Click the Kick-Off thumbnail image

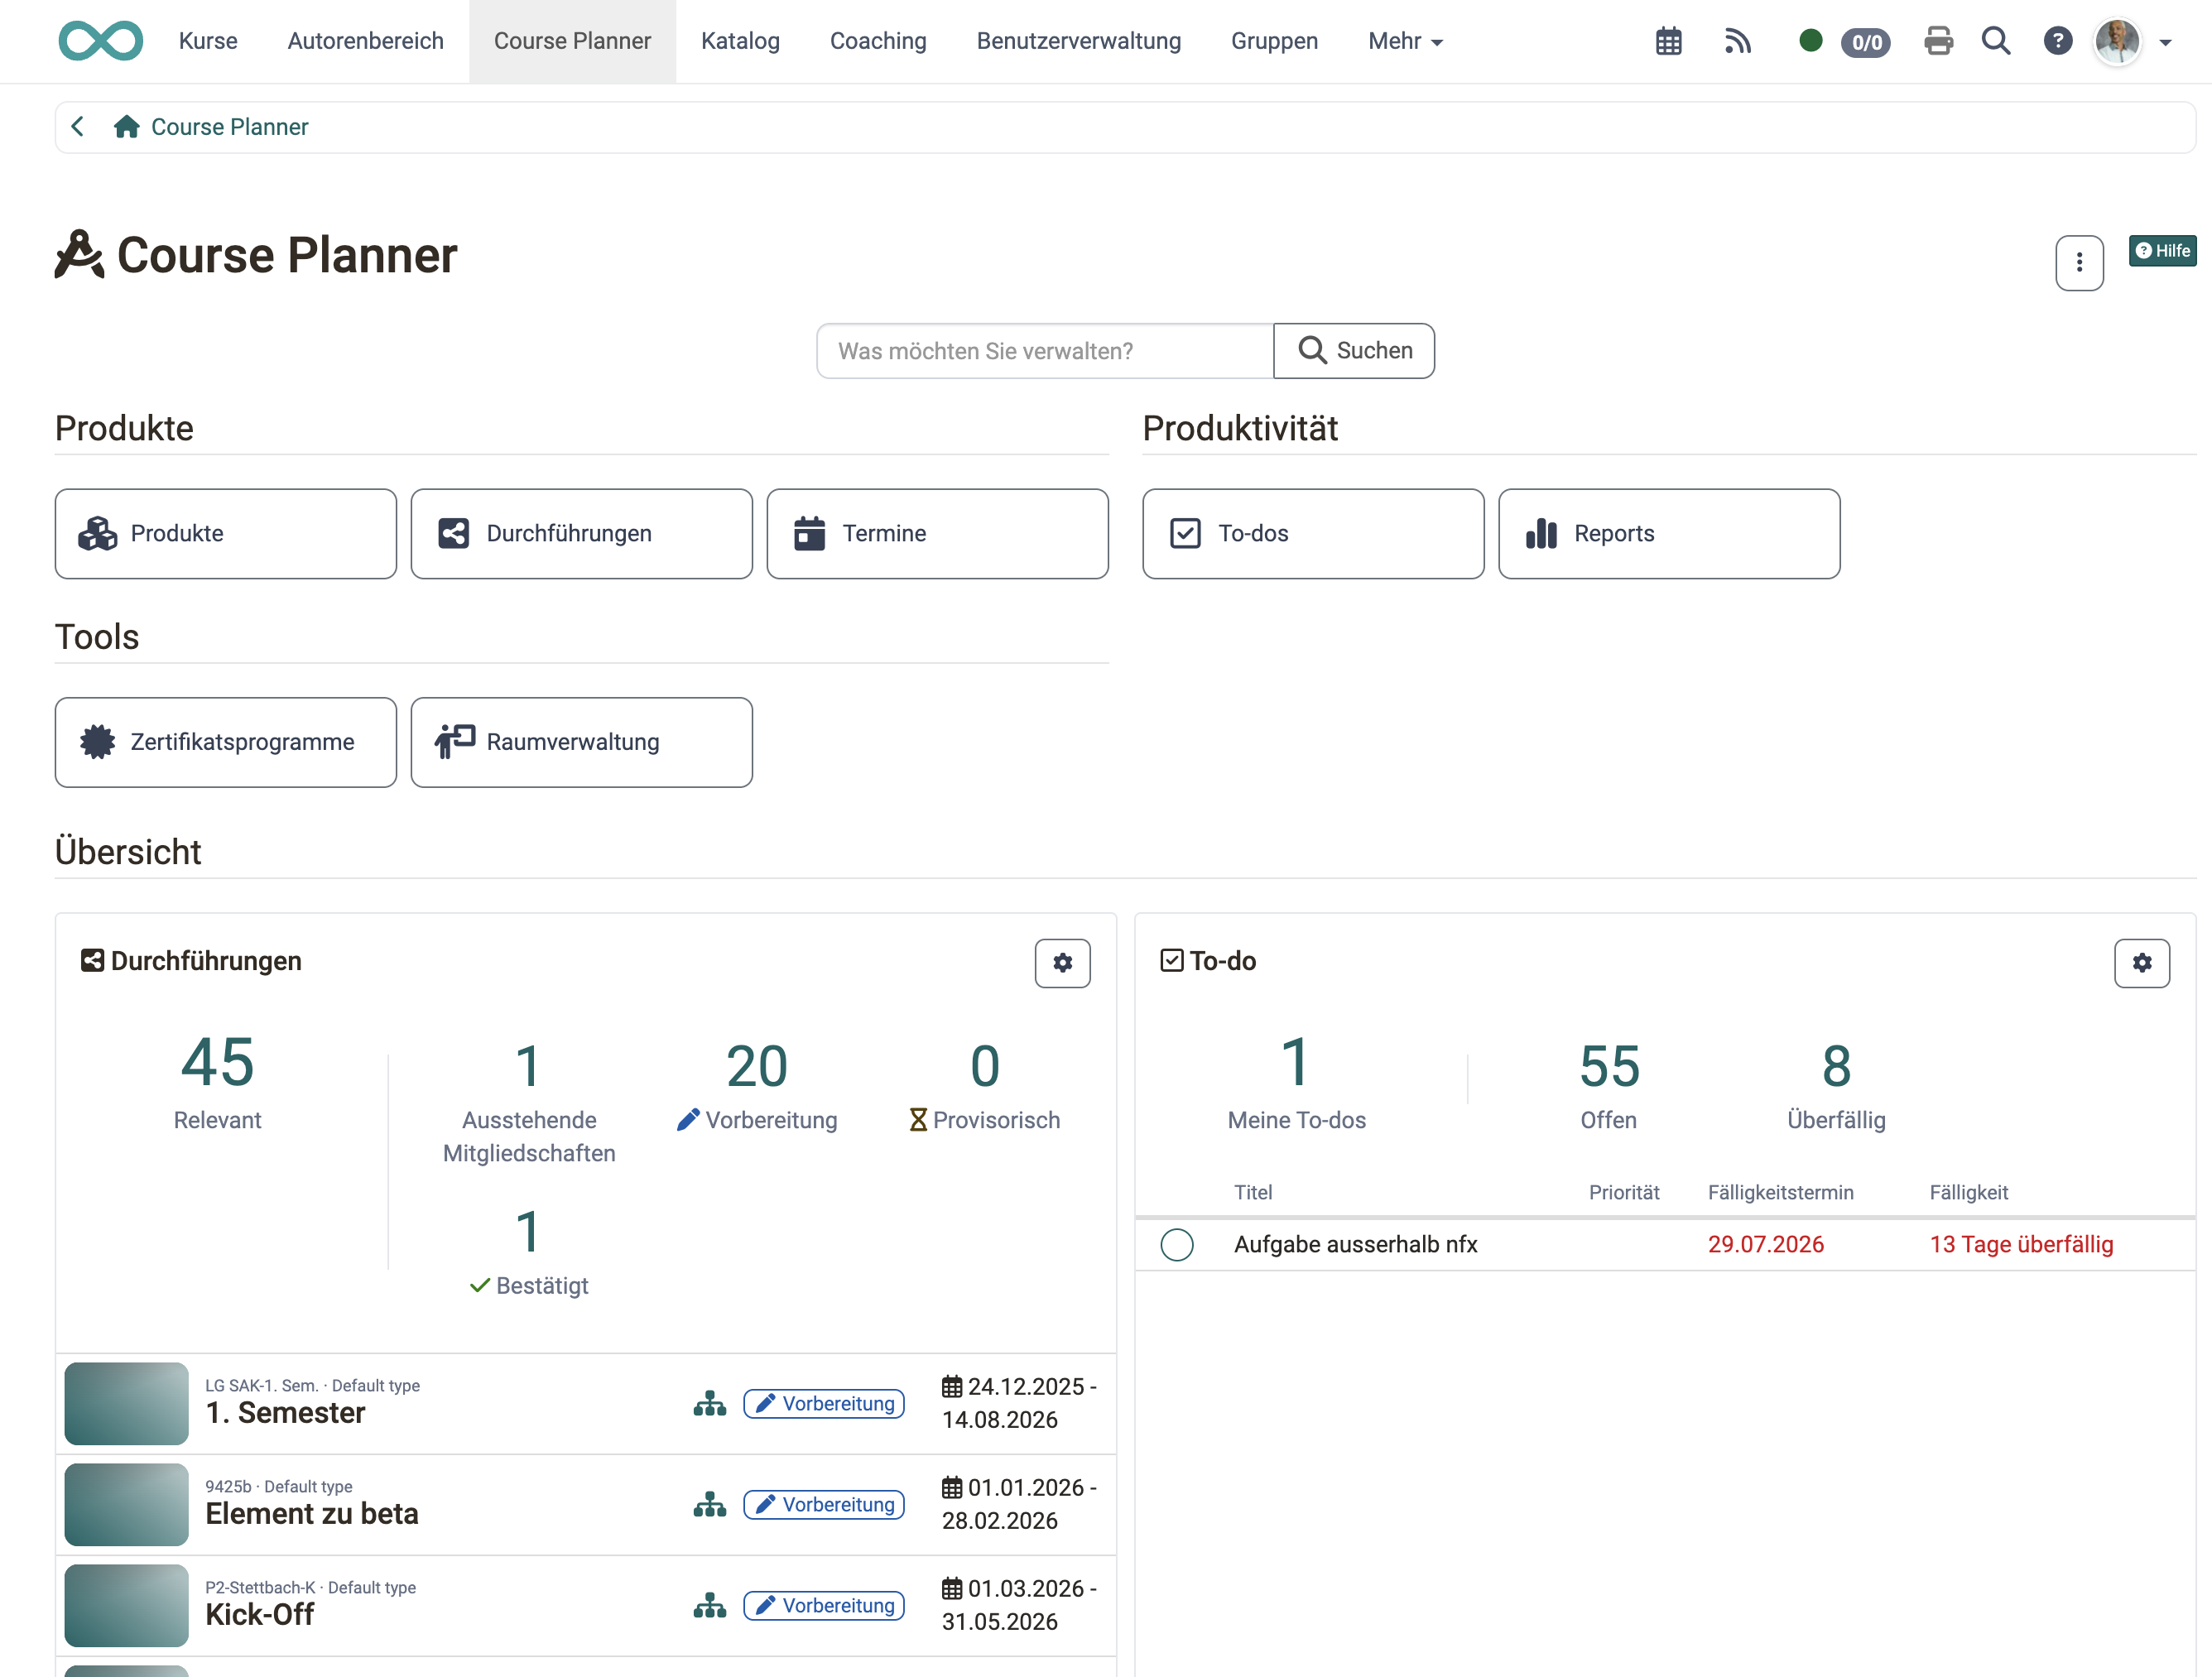126,1606
